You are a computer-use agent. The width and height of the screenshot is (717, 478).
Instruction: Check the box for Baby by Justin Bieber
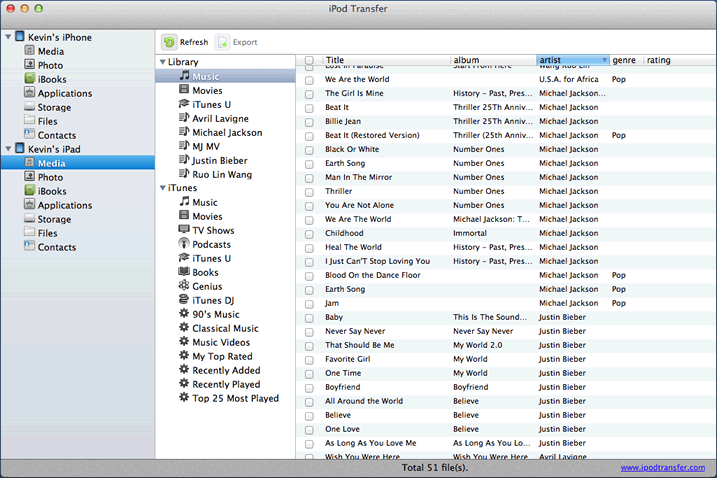310,318
